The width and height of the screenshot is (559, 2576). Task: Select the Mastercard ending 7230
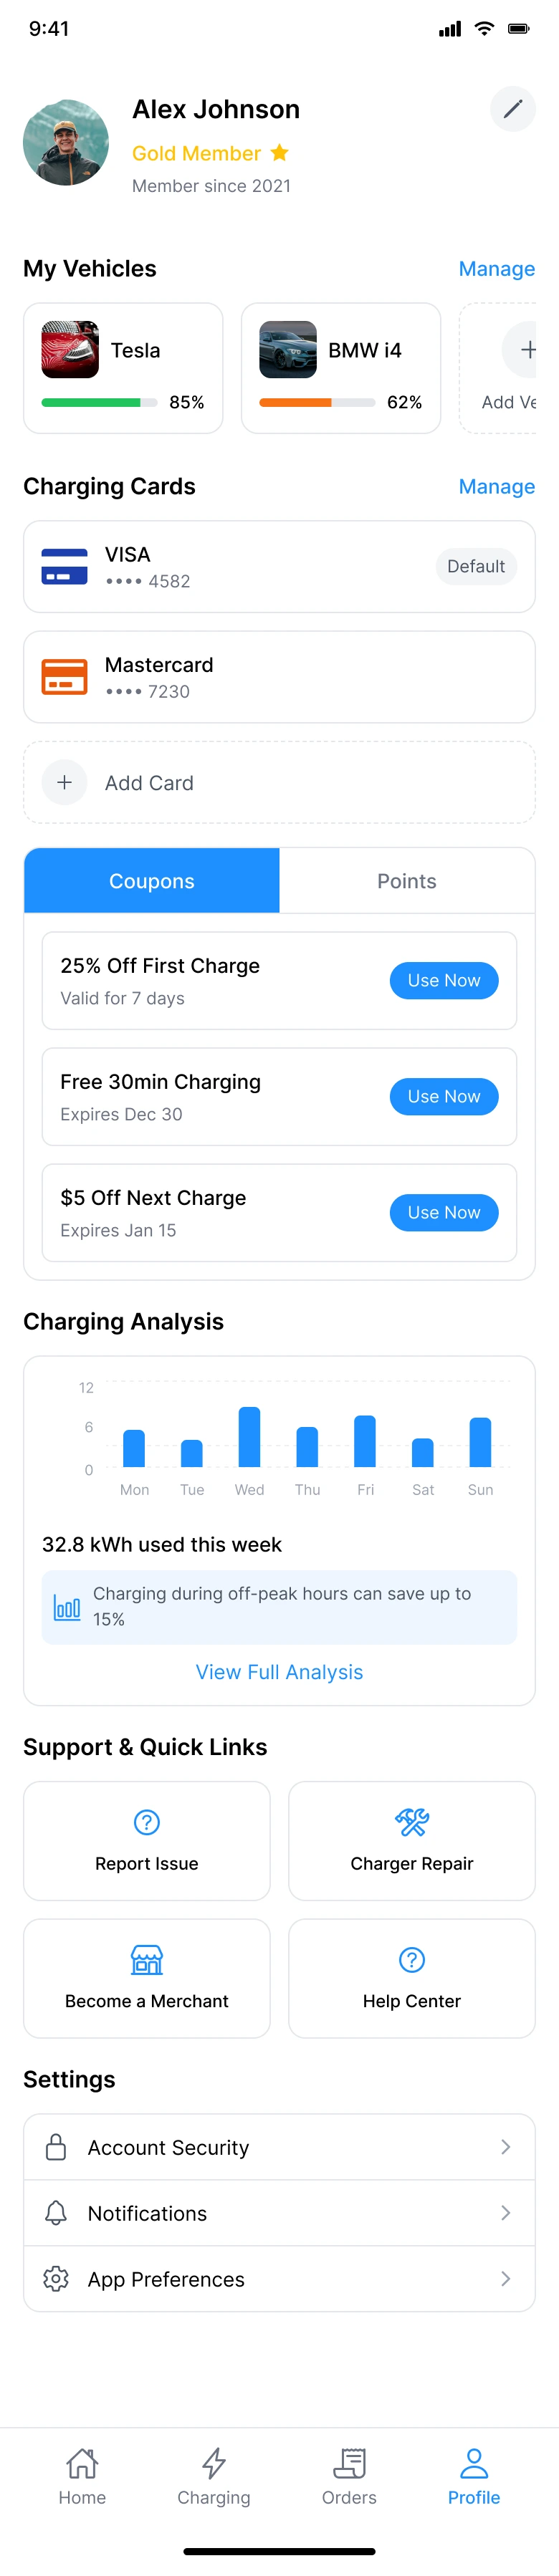pyautogui.click(x=279, y=677)
